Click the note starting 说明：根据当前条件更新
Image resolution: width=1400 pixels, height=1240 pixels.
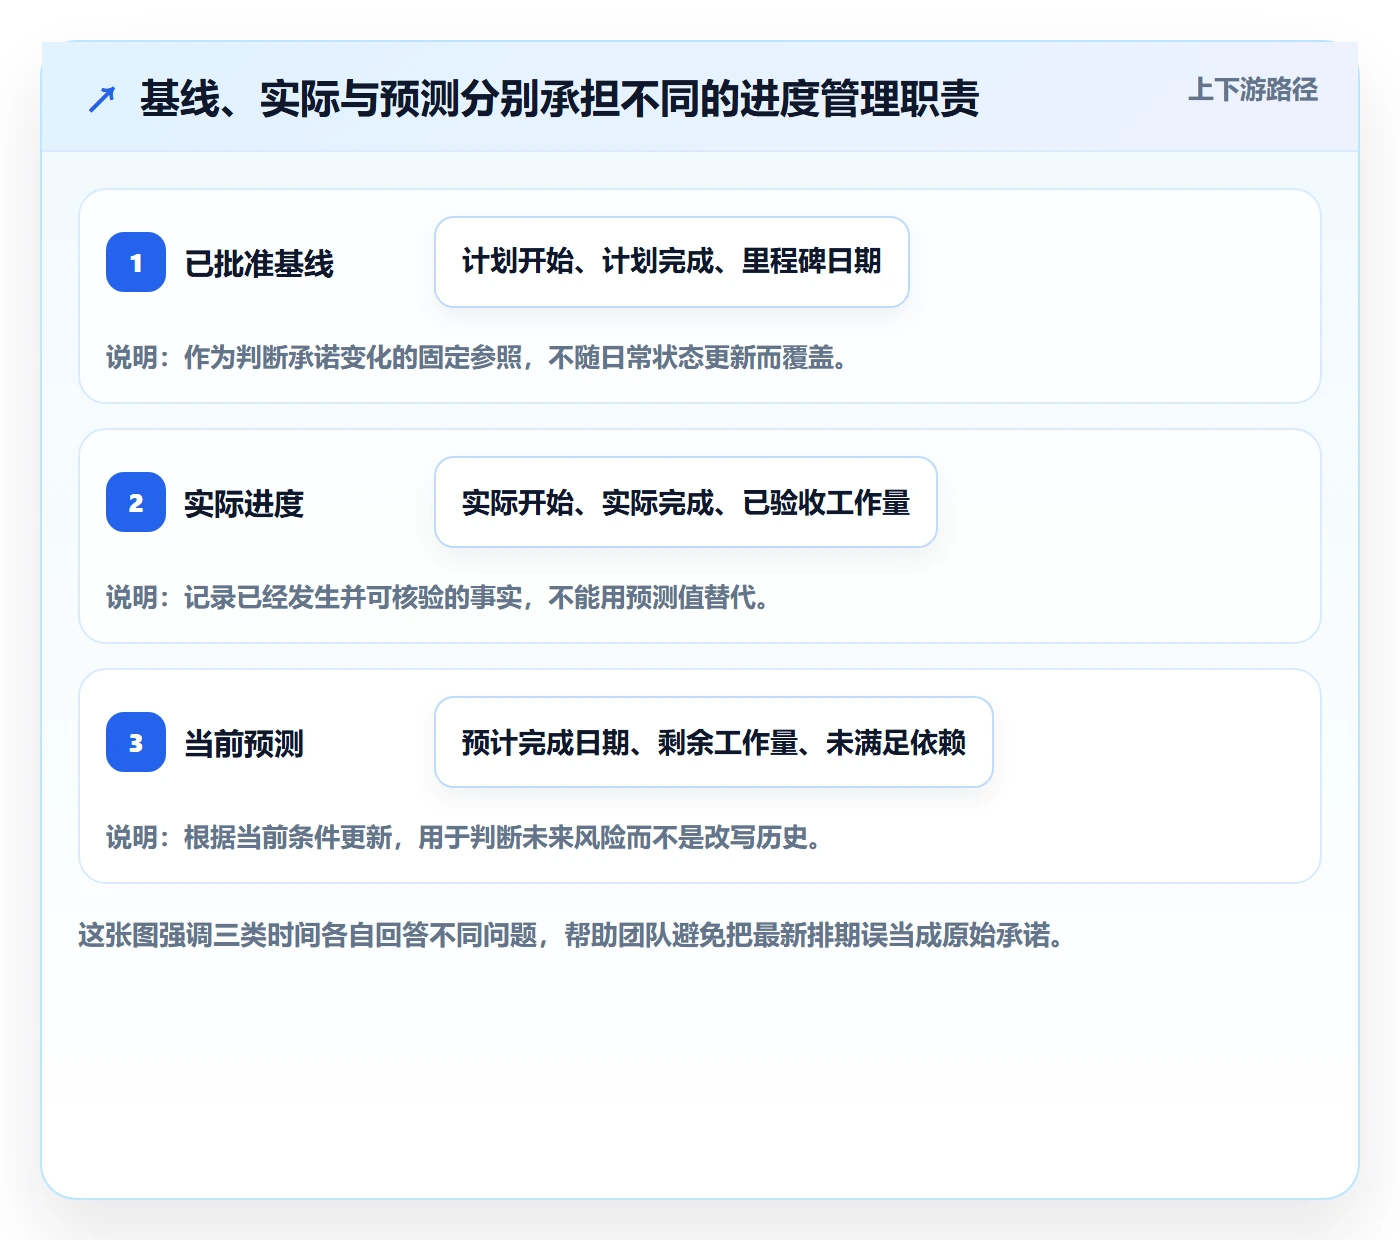pos(464,838)
